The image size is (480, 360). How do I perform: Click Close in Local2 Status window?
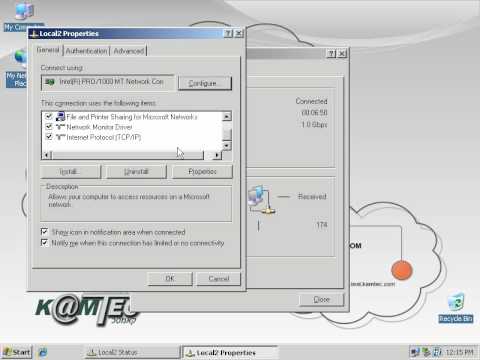coord(321,299)
